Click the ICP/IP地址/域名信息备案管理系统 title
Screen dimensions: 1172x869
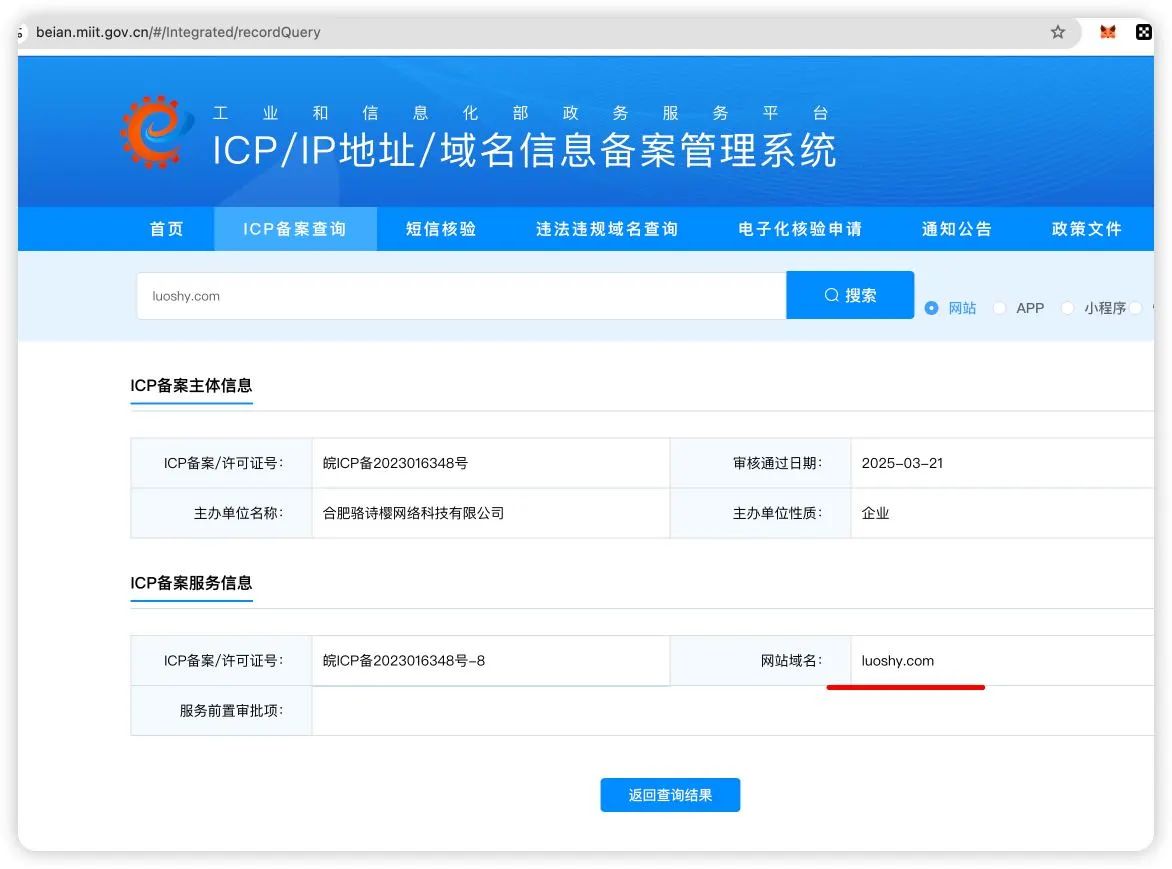point(525,150)
